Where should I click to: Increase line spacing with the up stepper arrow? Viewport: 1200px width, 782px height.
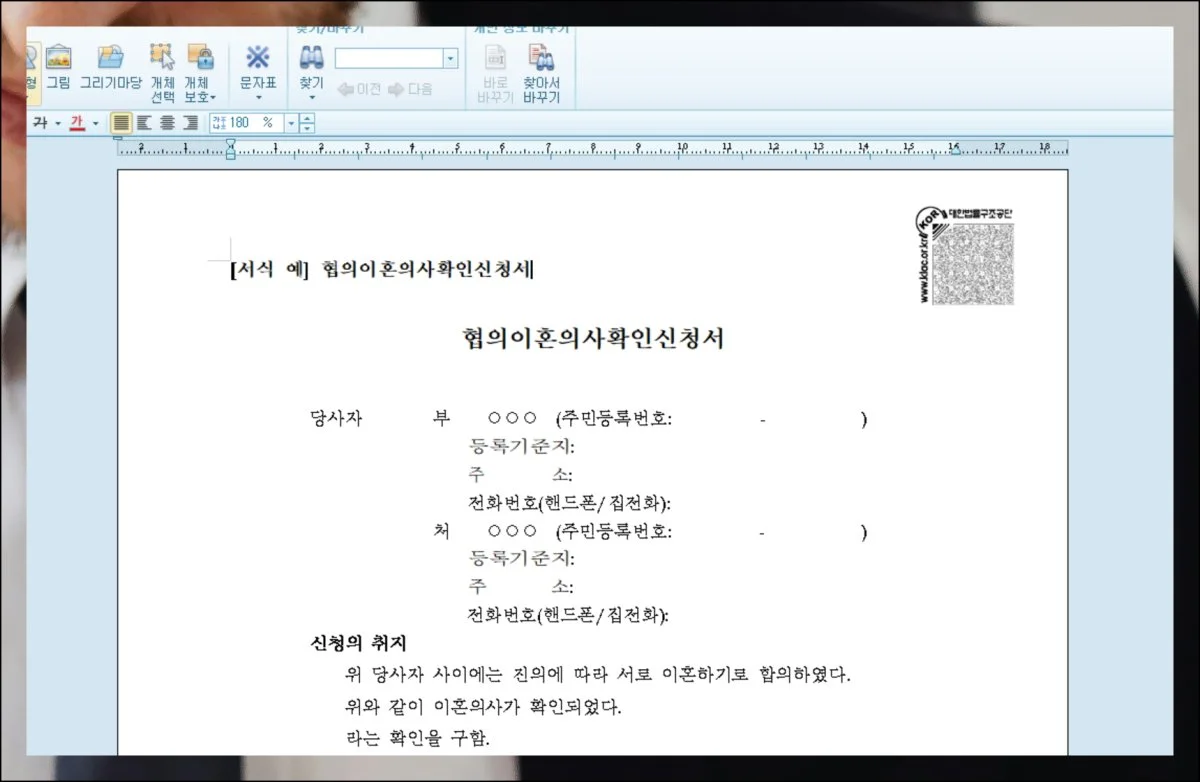[305, 117]
